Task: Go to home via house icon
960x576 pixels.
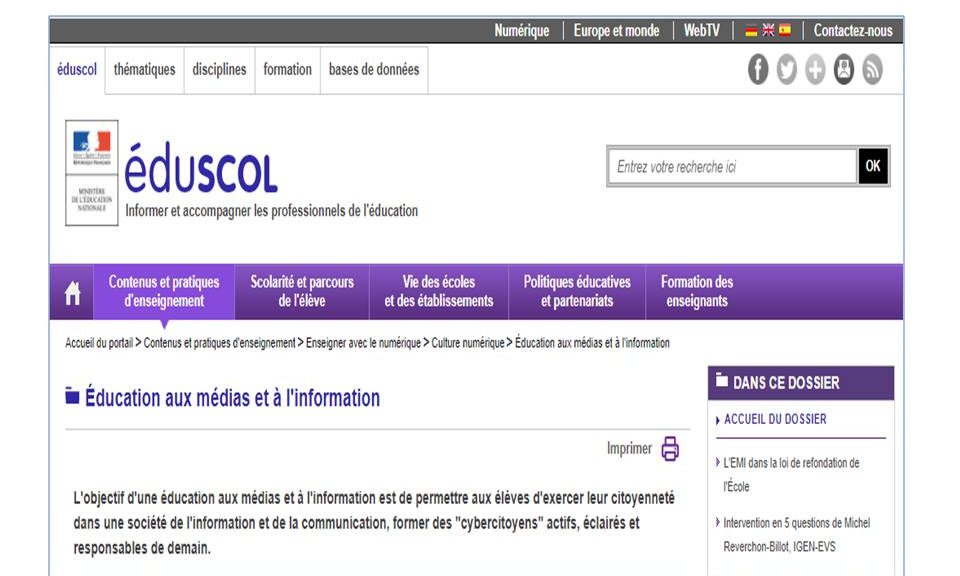Action: 72,293
